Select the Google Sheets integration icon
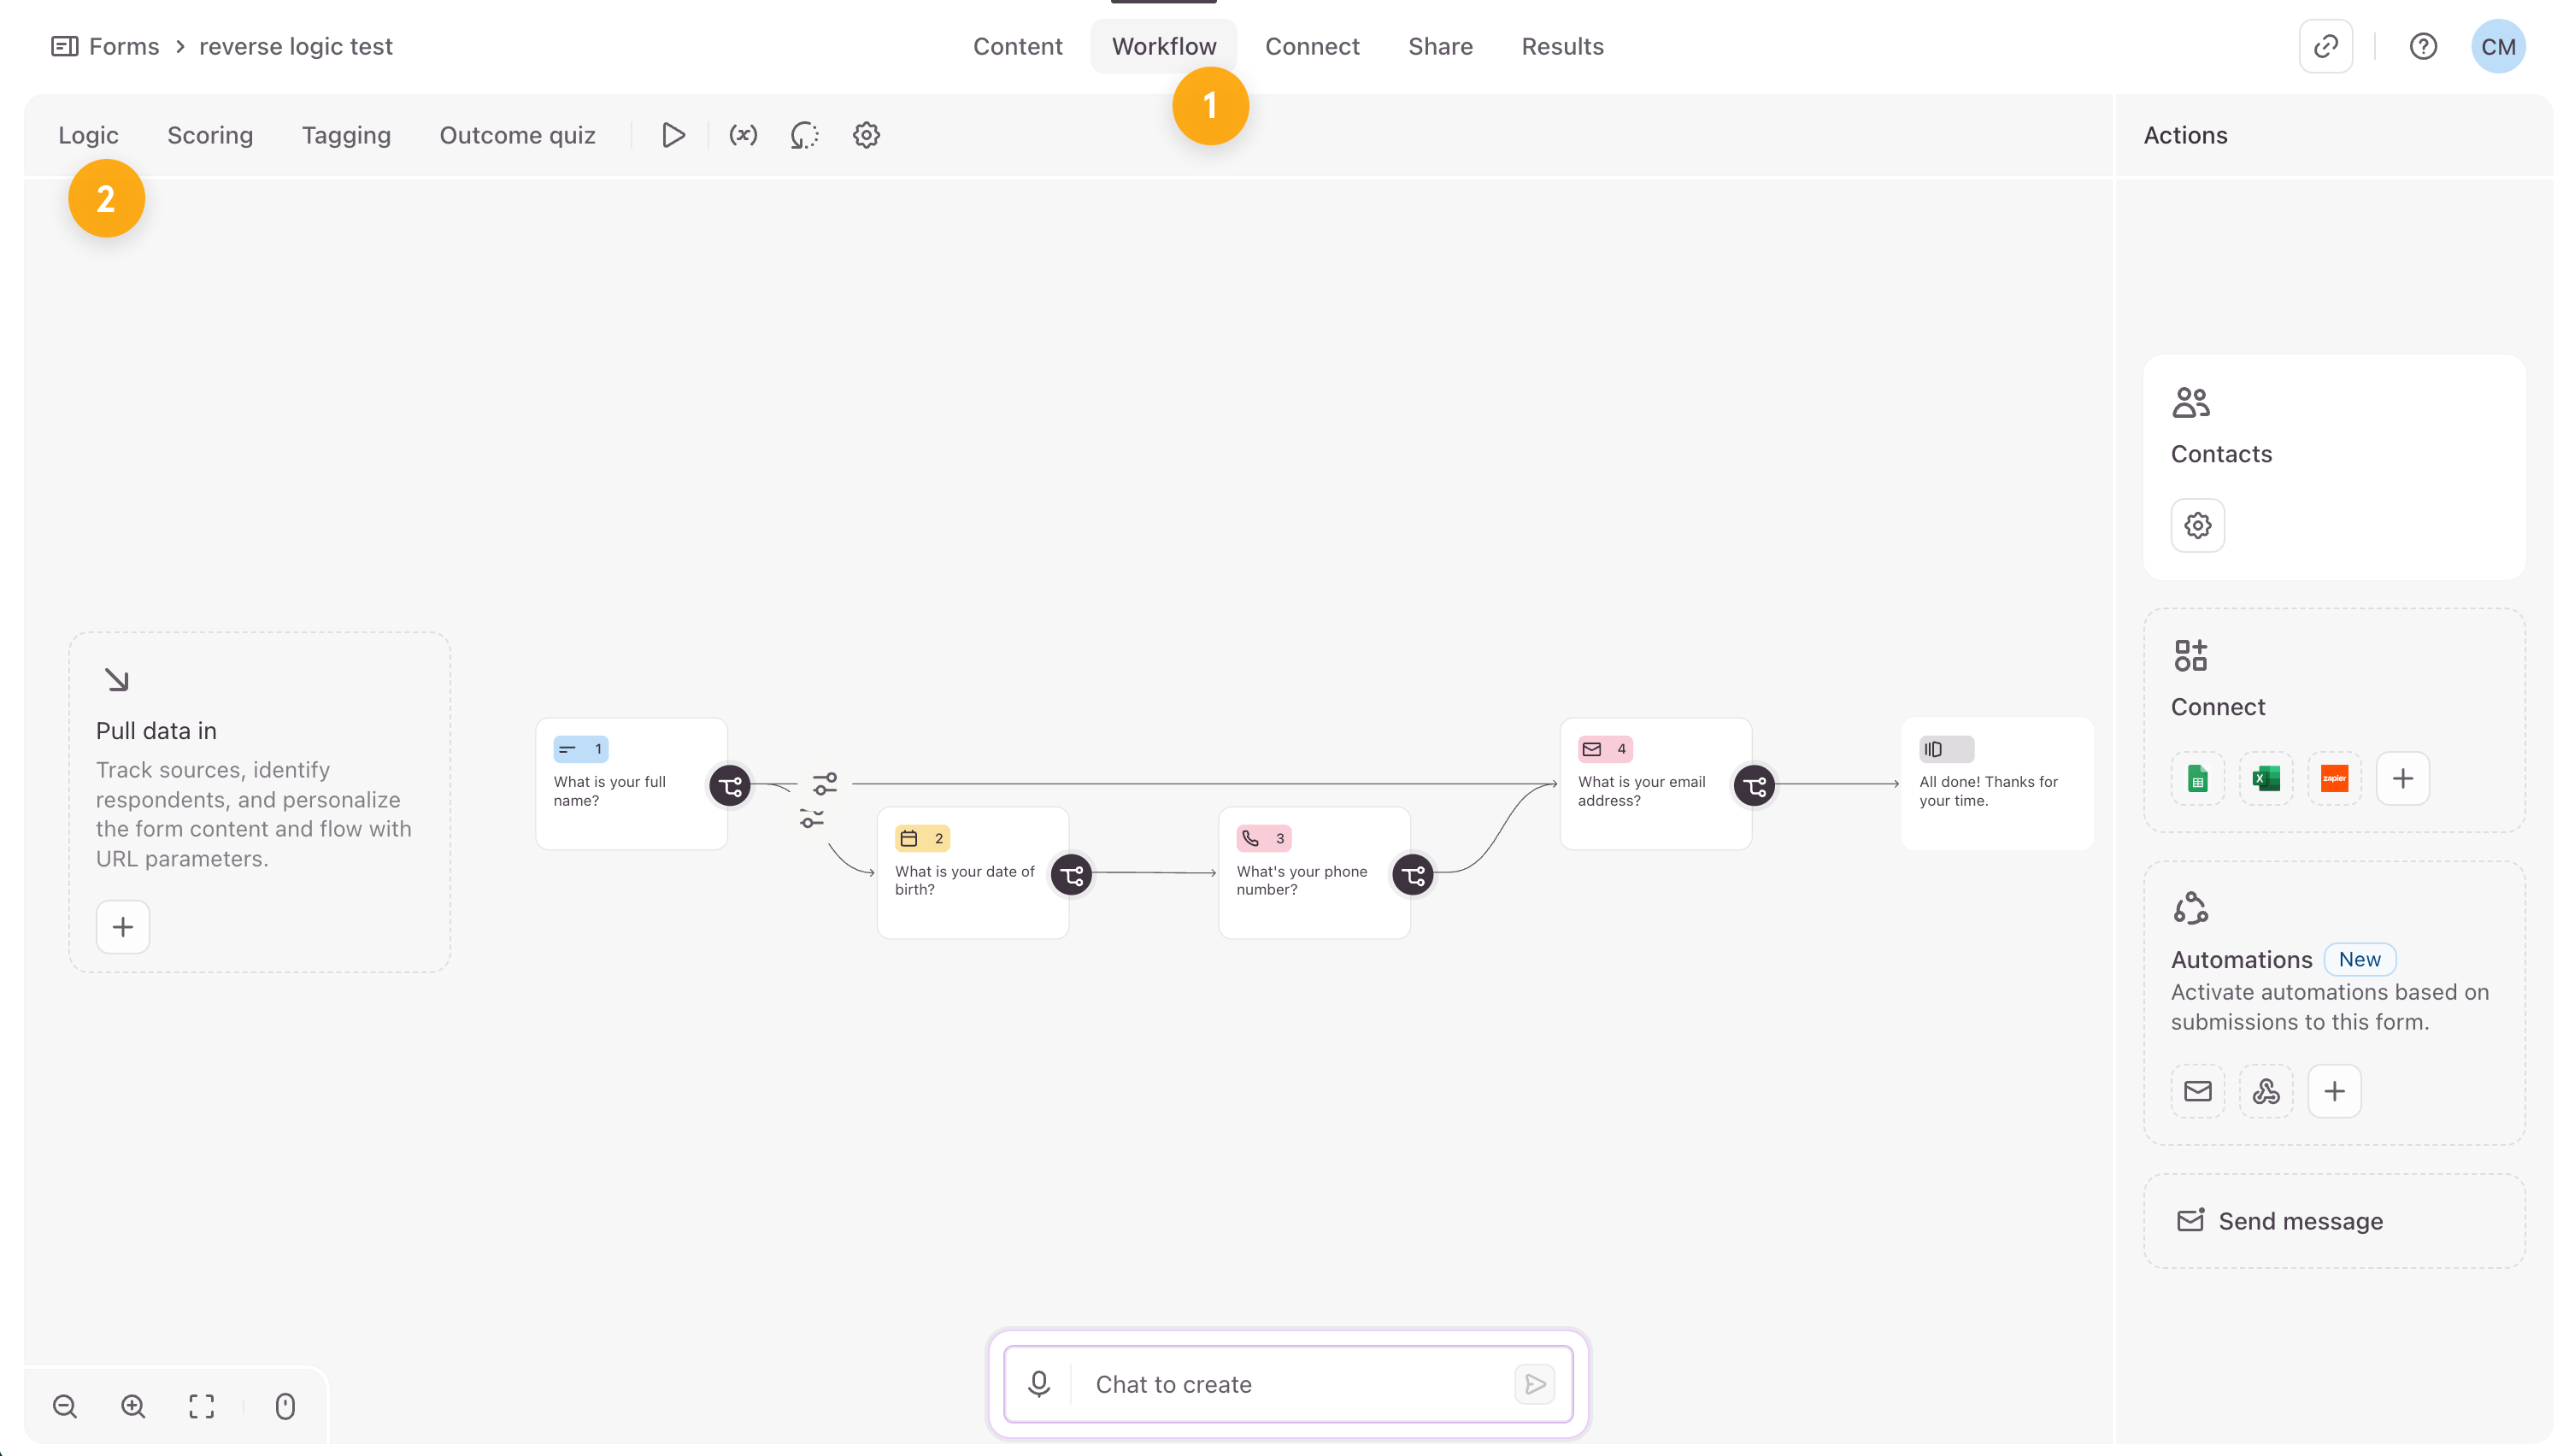 (x=2197, y=778)
